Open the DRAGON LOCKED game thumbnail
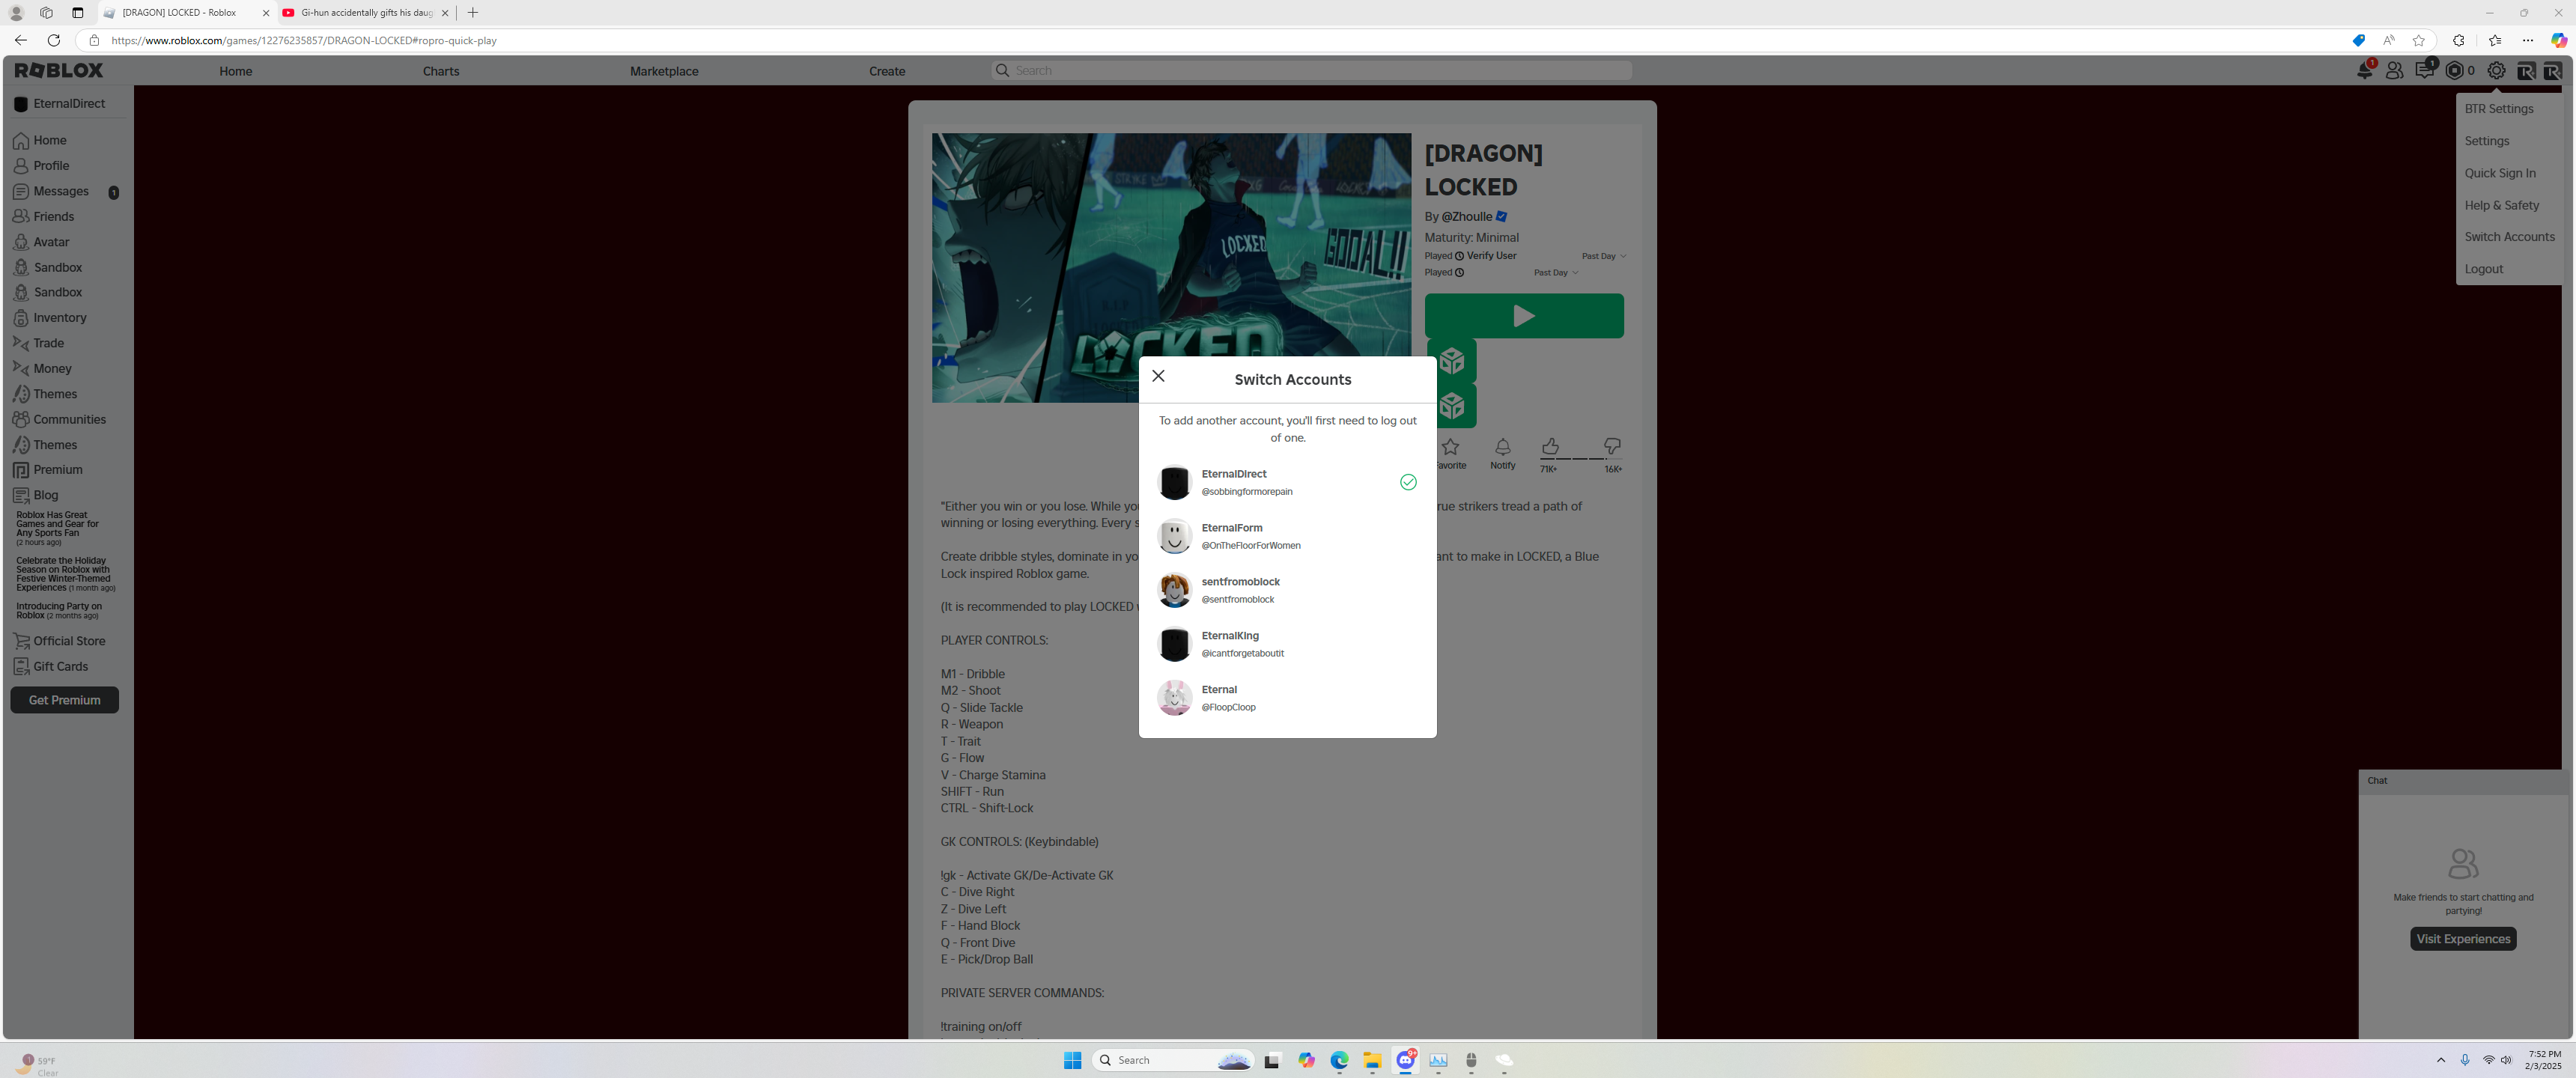Image resolution: width=2576 pixels, height=1078 pixels. [1171, 268]
